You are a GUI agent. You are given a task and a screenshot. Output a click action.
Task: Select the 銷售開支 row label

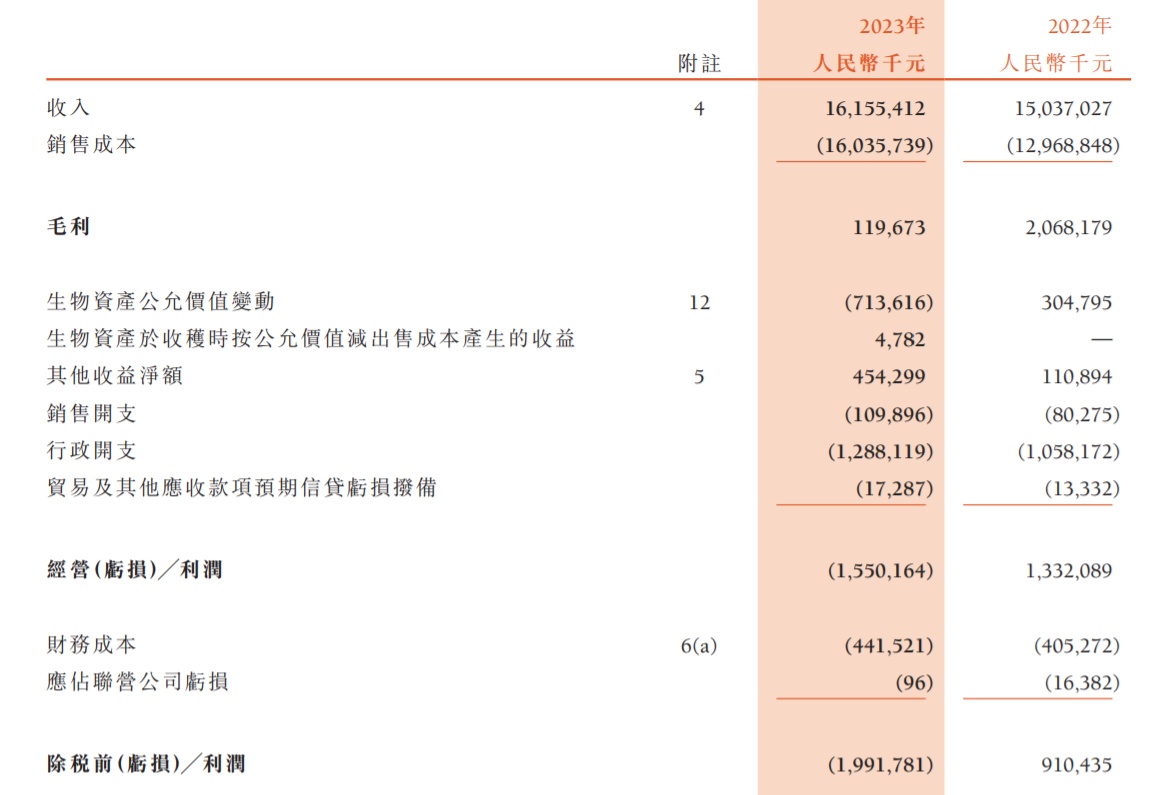(x=91, y=413)
